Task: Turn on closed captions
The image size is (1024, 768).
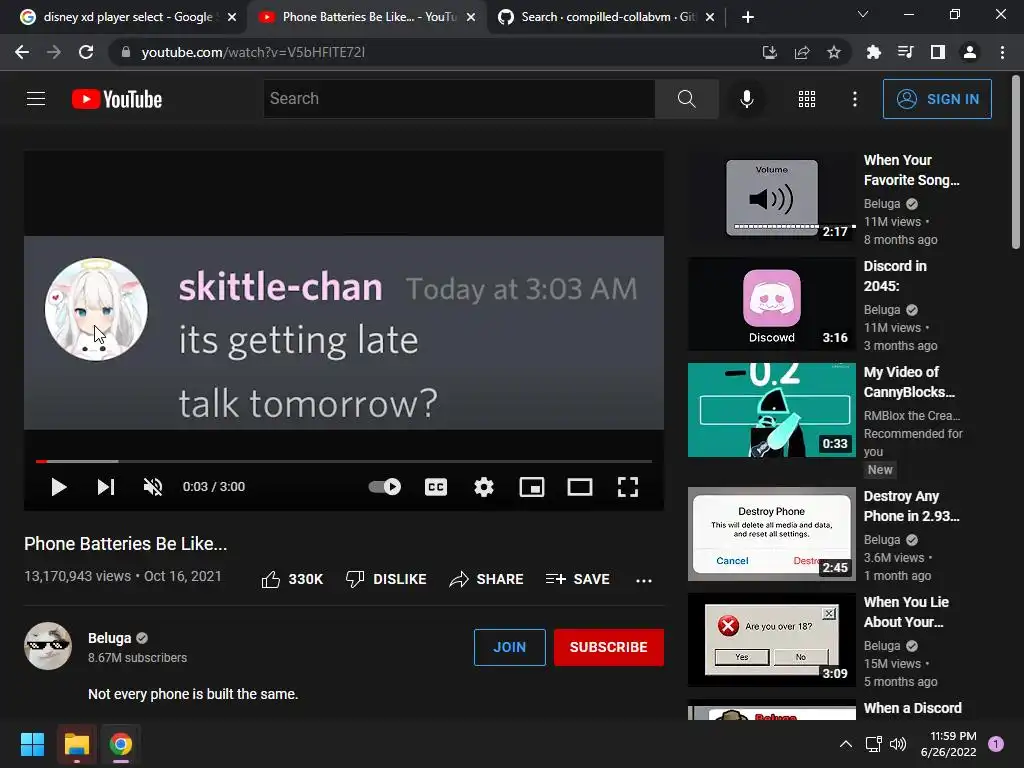Action: (436, 487)
